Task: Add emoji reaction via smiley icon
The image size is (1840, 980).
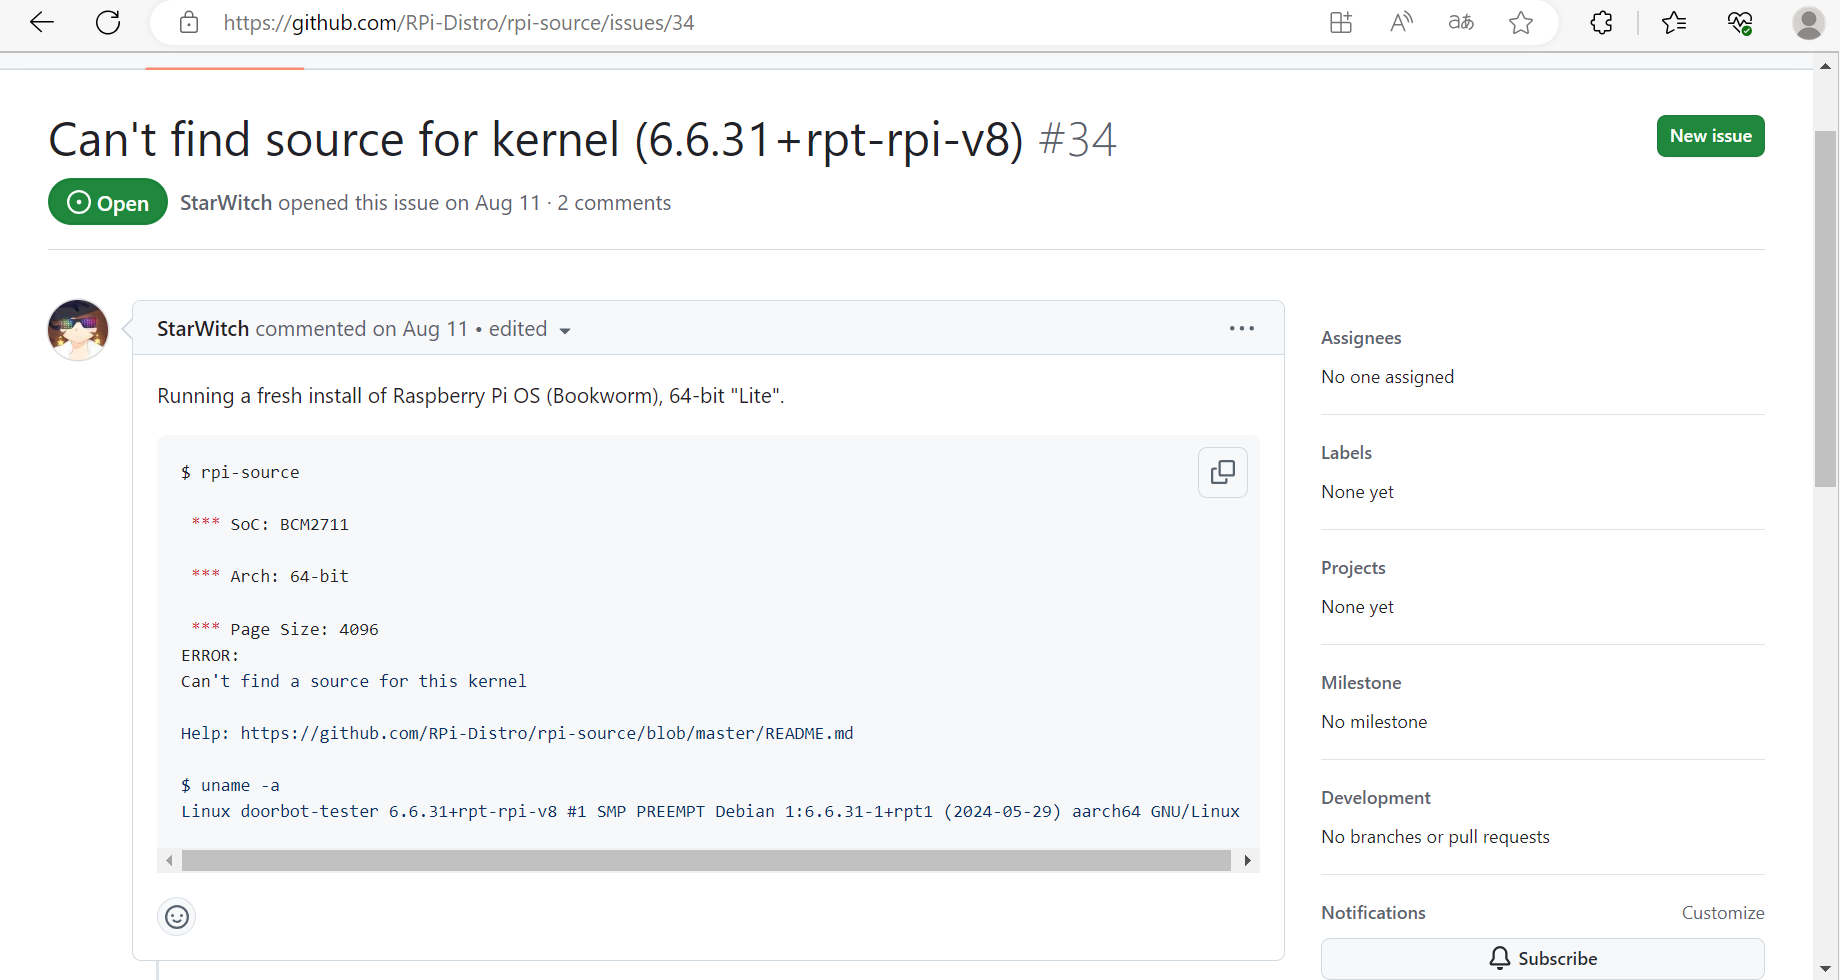Action: pos(177,917)
